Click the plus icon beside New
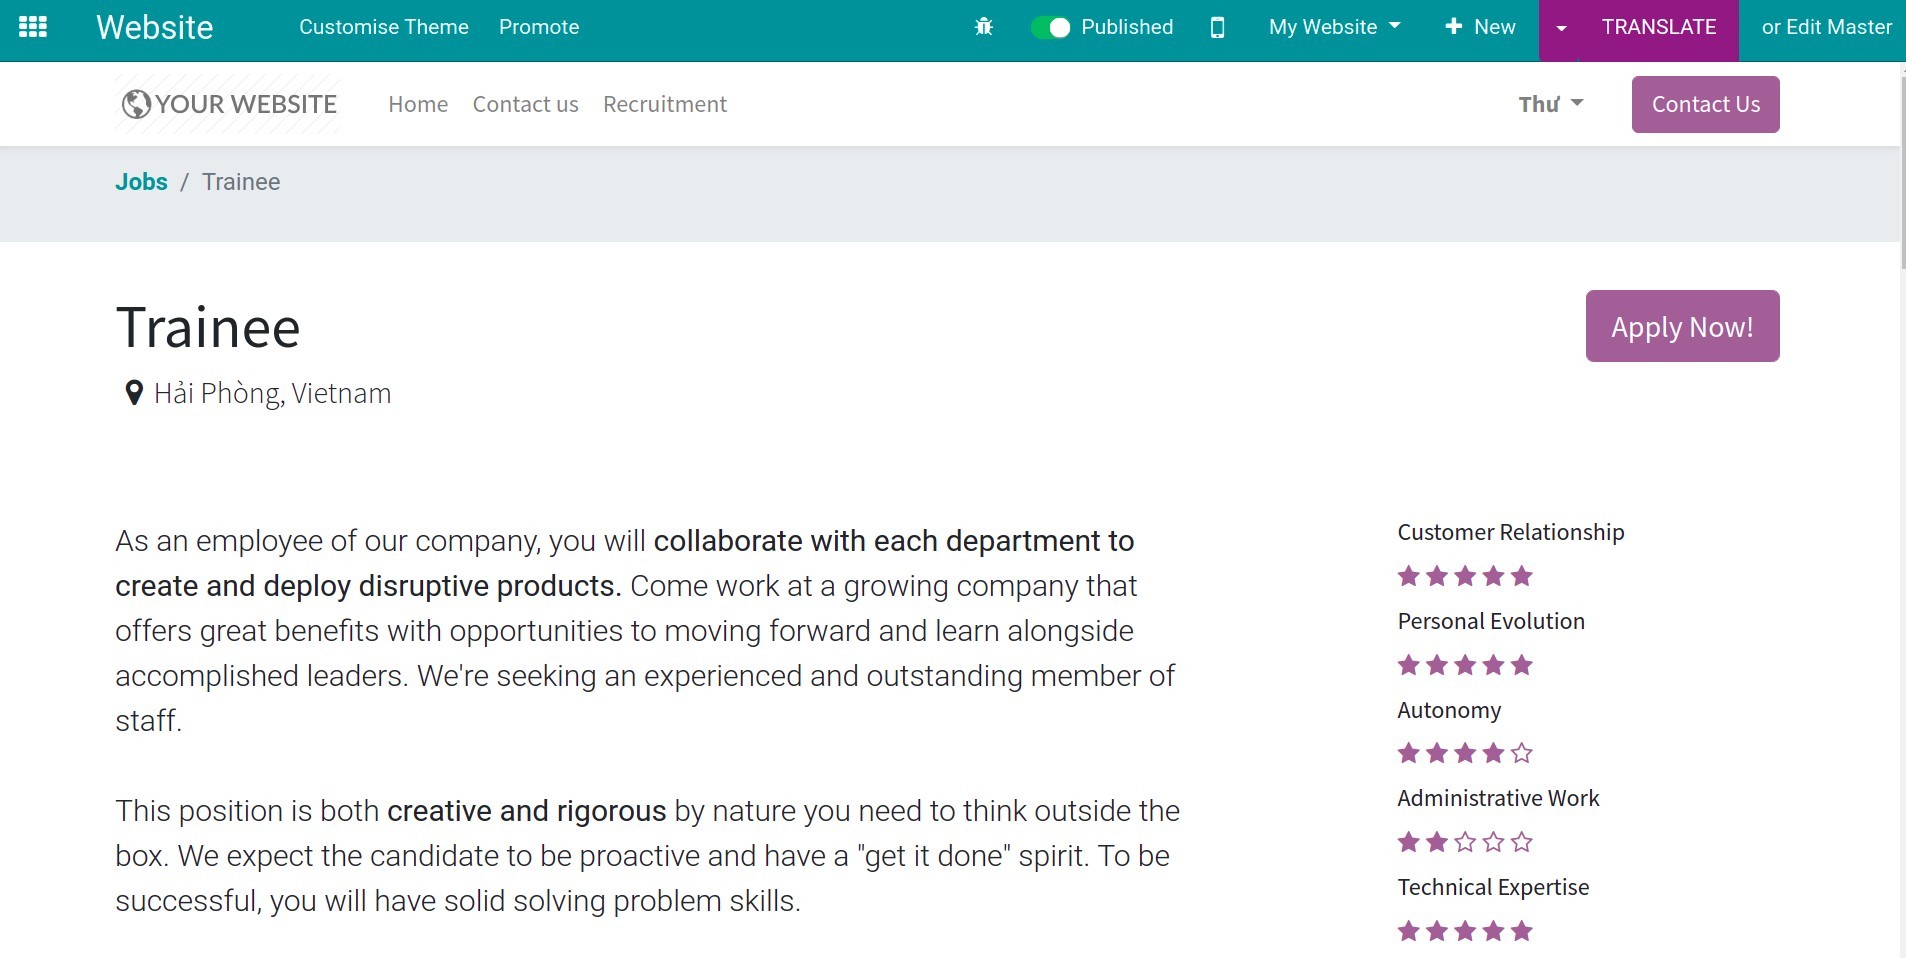 pos(1454,27)
